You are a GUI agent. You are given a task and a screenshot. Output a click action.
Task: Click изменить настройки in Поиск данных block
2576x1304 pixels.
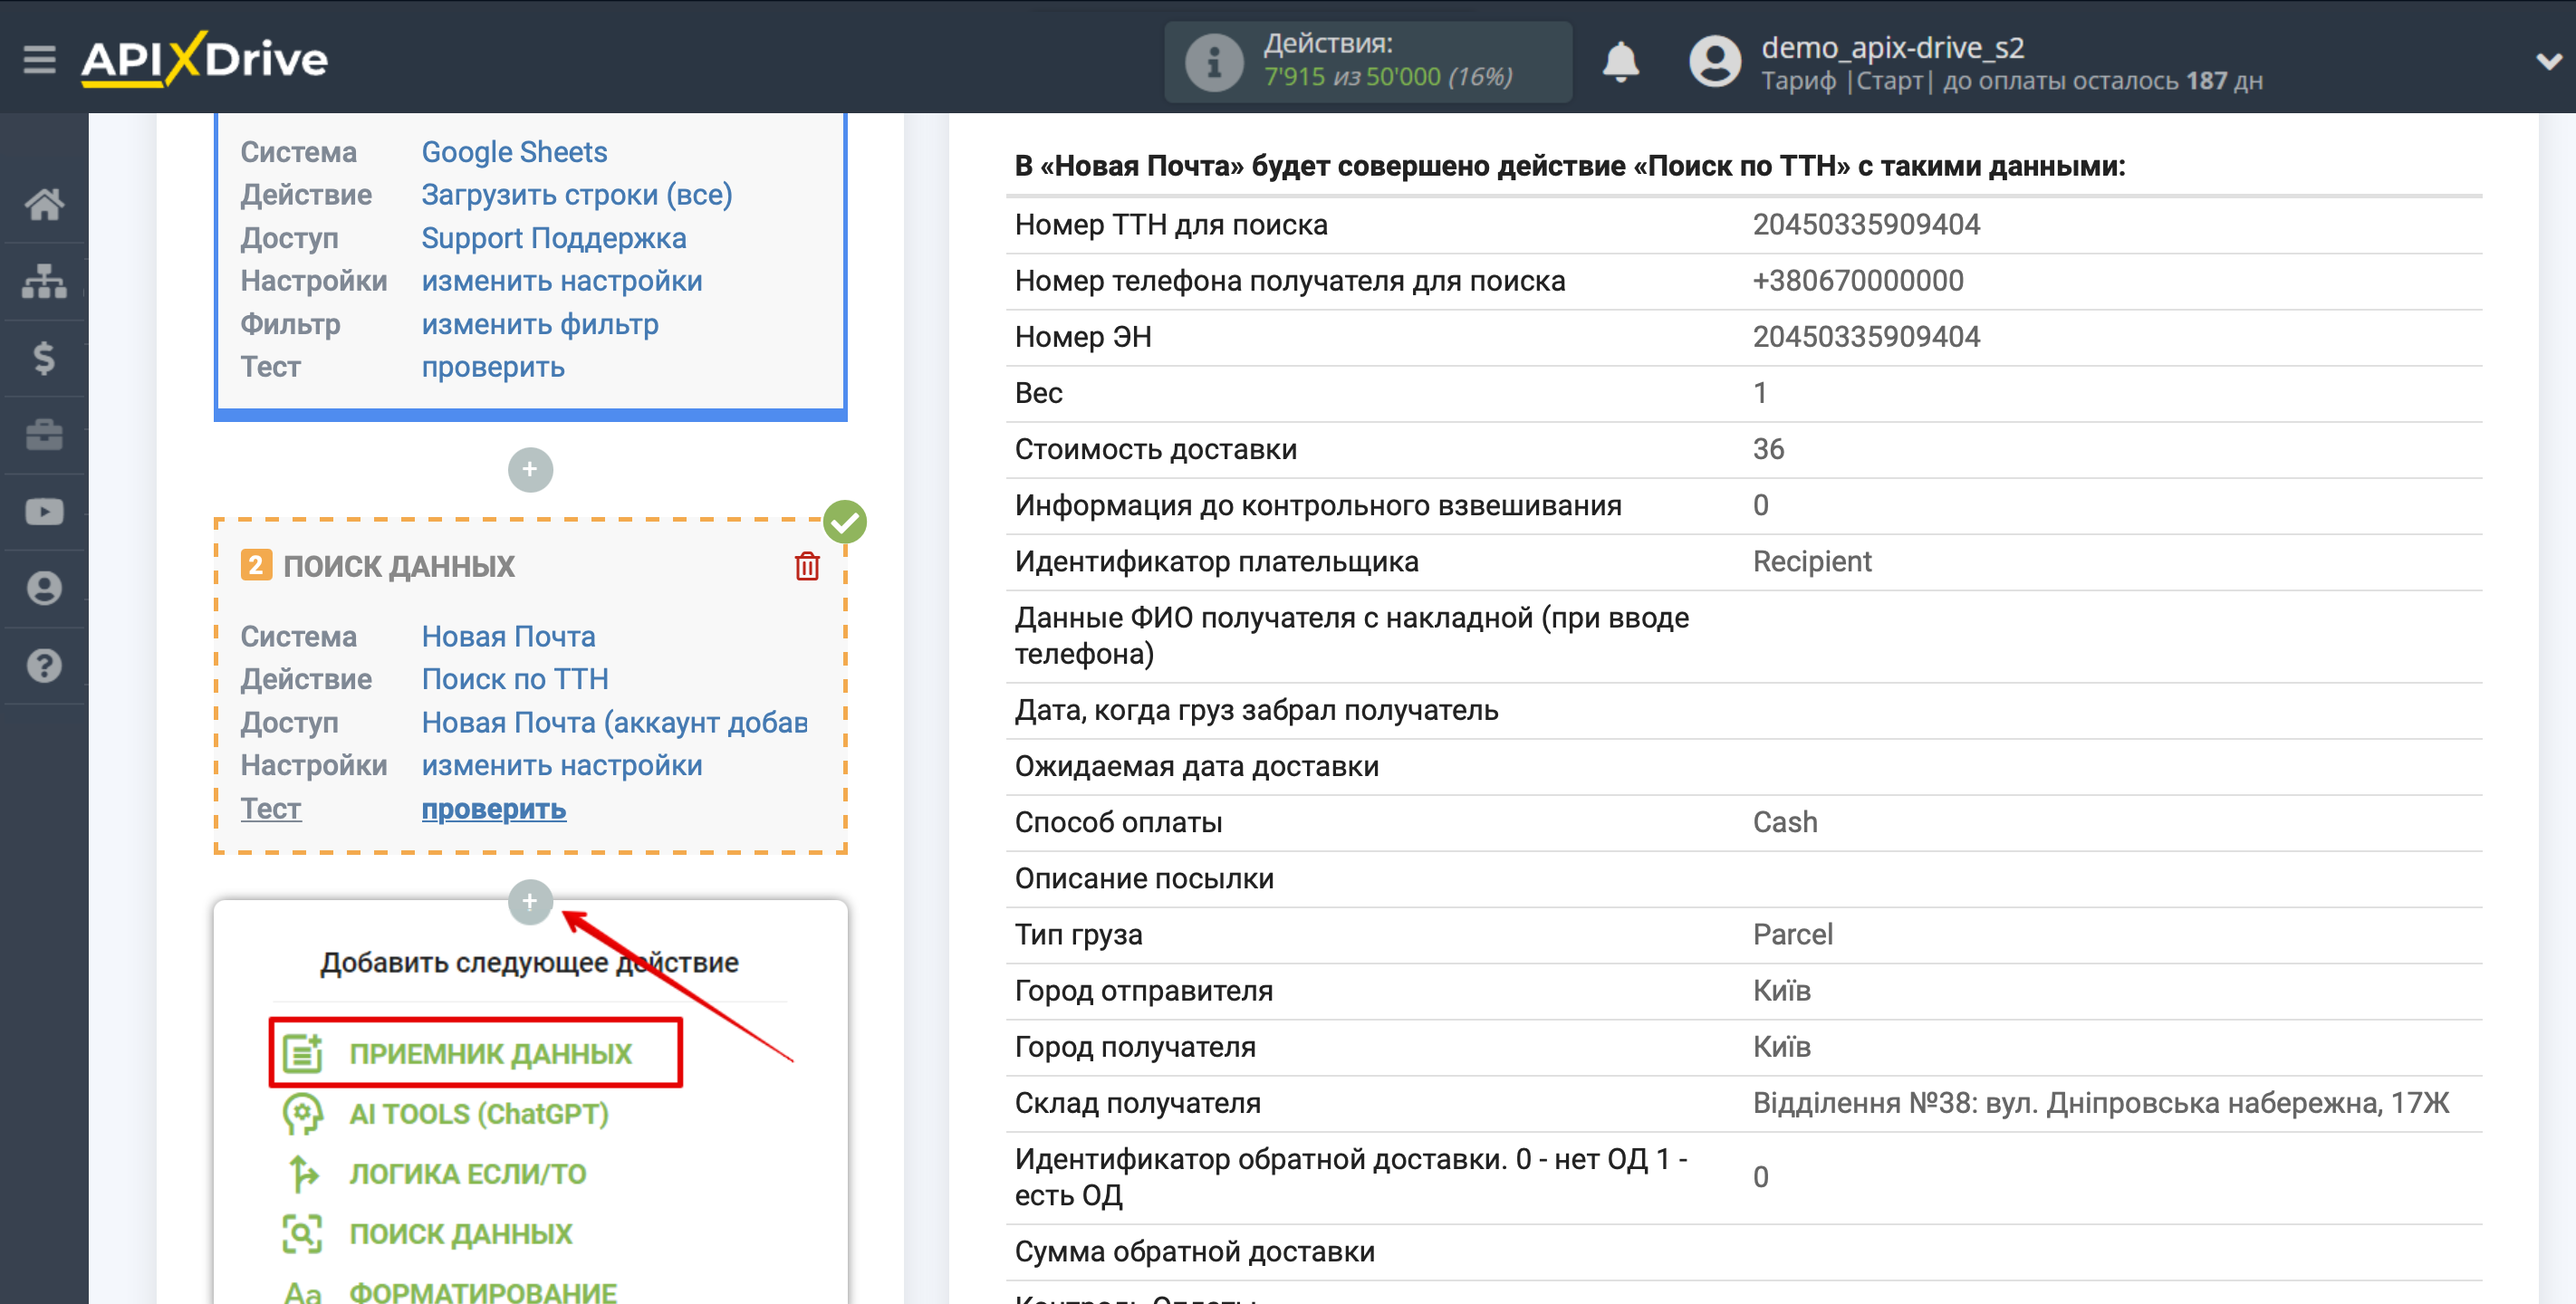562,765
